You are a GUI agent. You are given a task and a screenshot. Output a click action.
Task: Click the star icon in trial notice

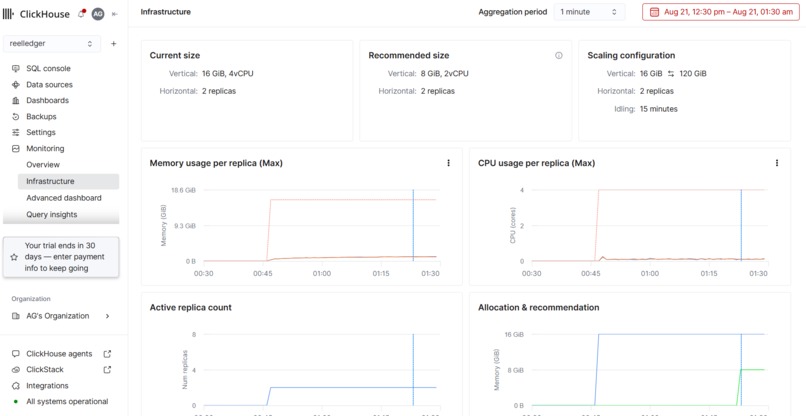(x=14, y=257)
